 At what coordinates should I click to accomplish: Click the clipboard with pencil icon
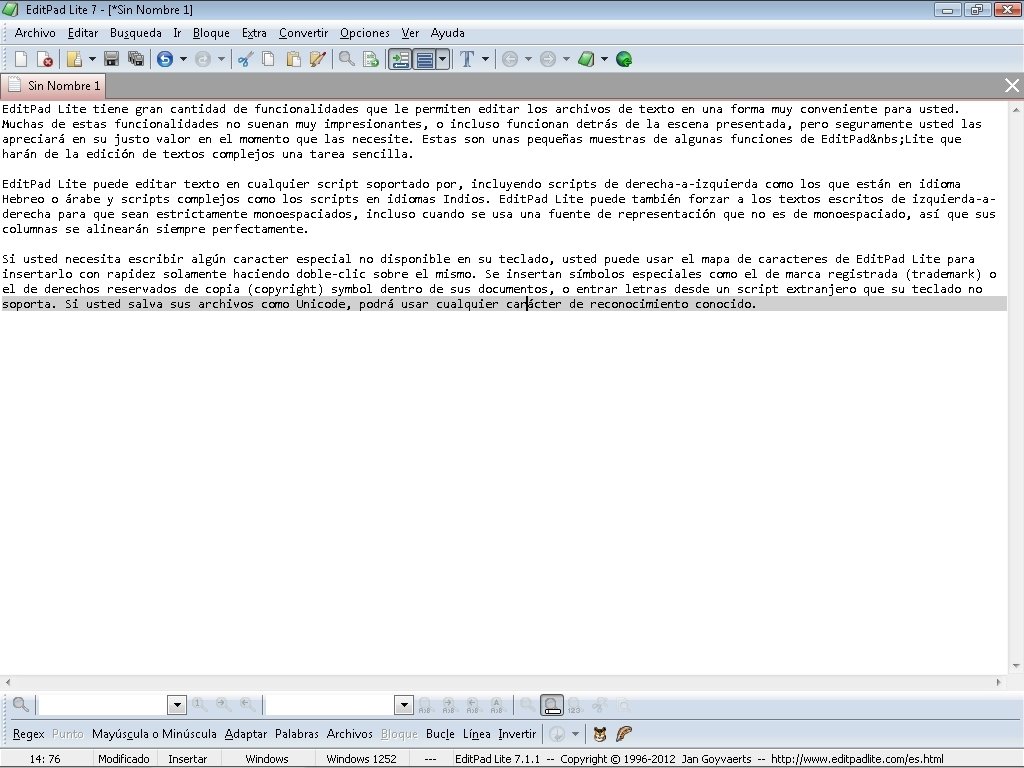(x=317, y=59)
